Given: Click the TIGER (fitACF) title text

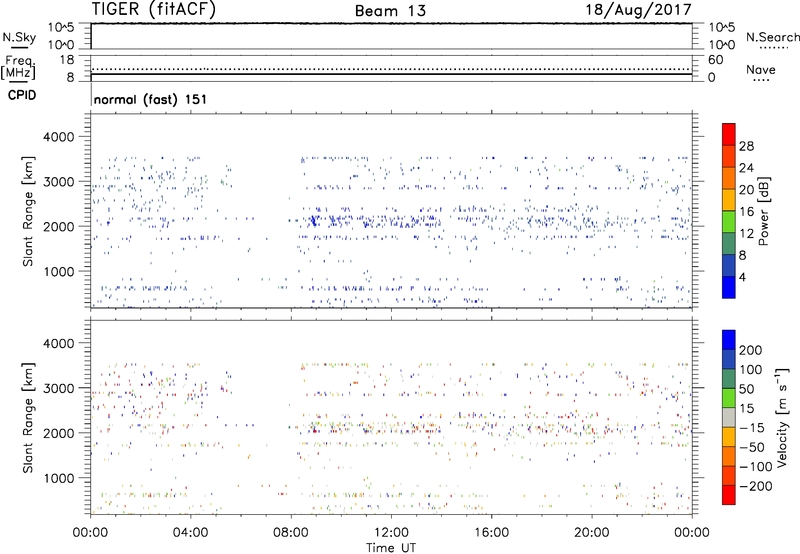Looking at the screenshot, I should point(154,9).
